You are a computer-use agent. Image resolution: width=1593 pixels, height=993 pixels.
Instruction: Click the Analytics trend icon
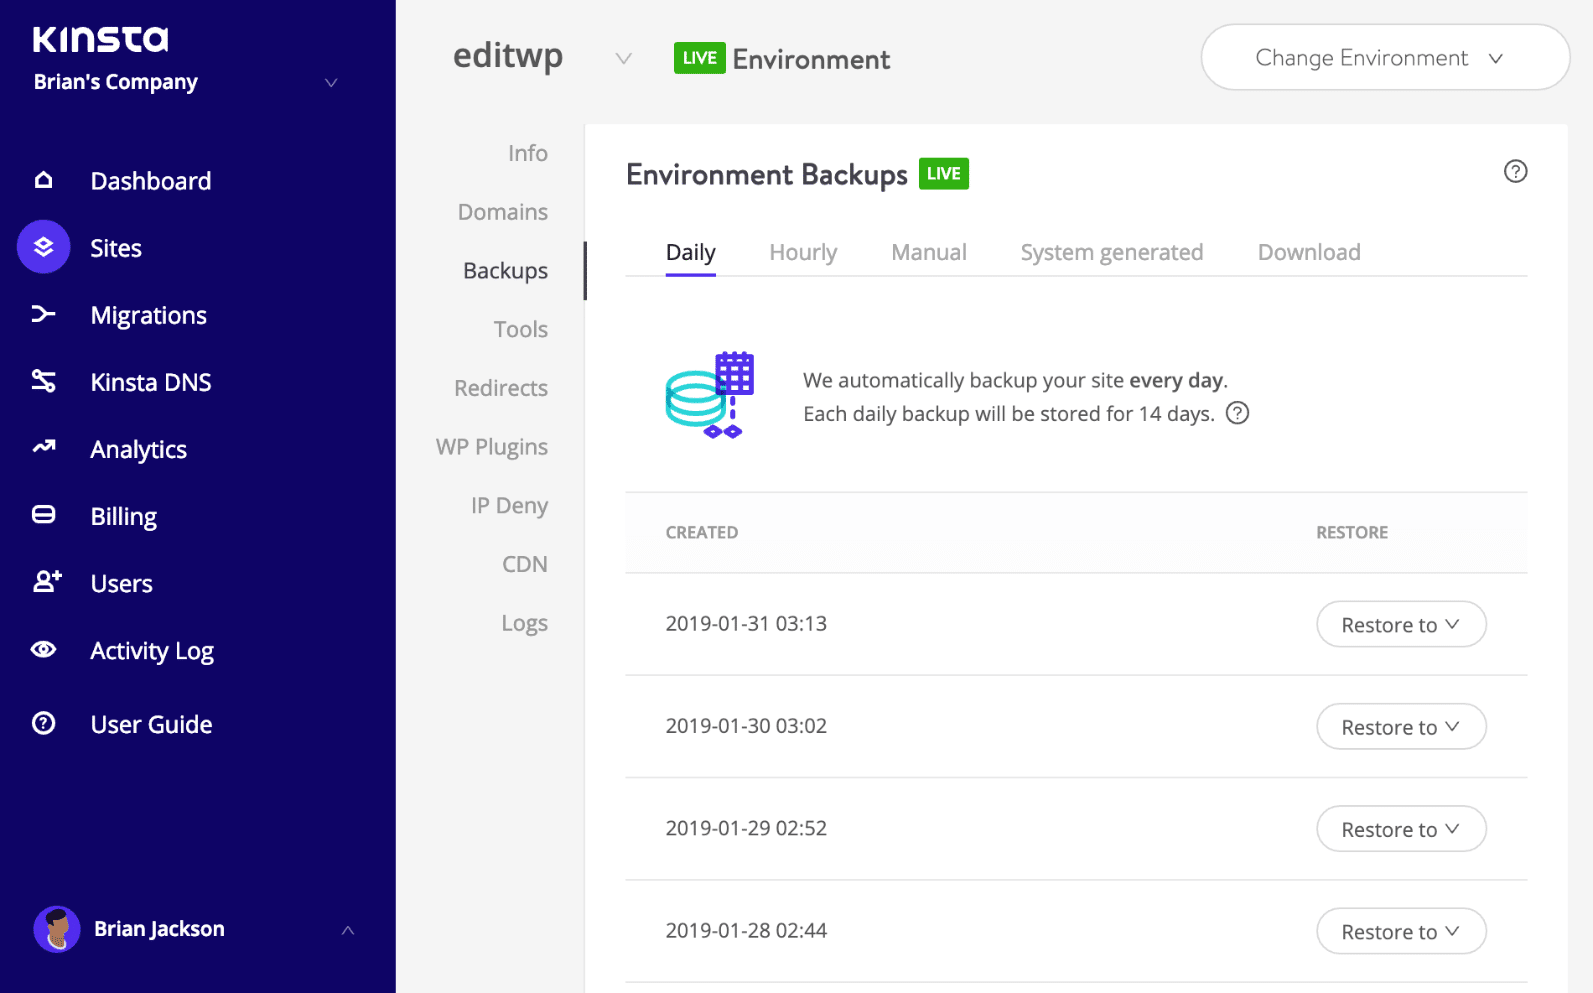click(x=44, y=447)
